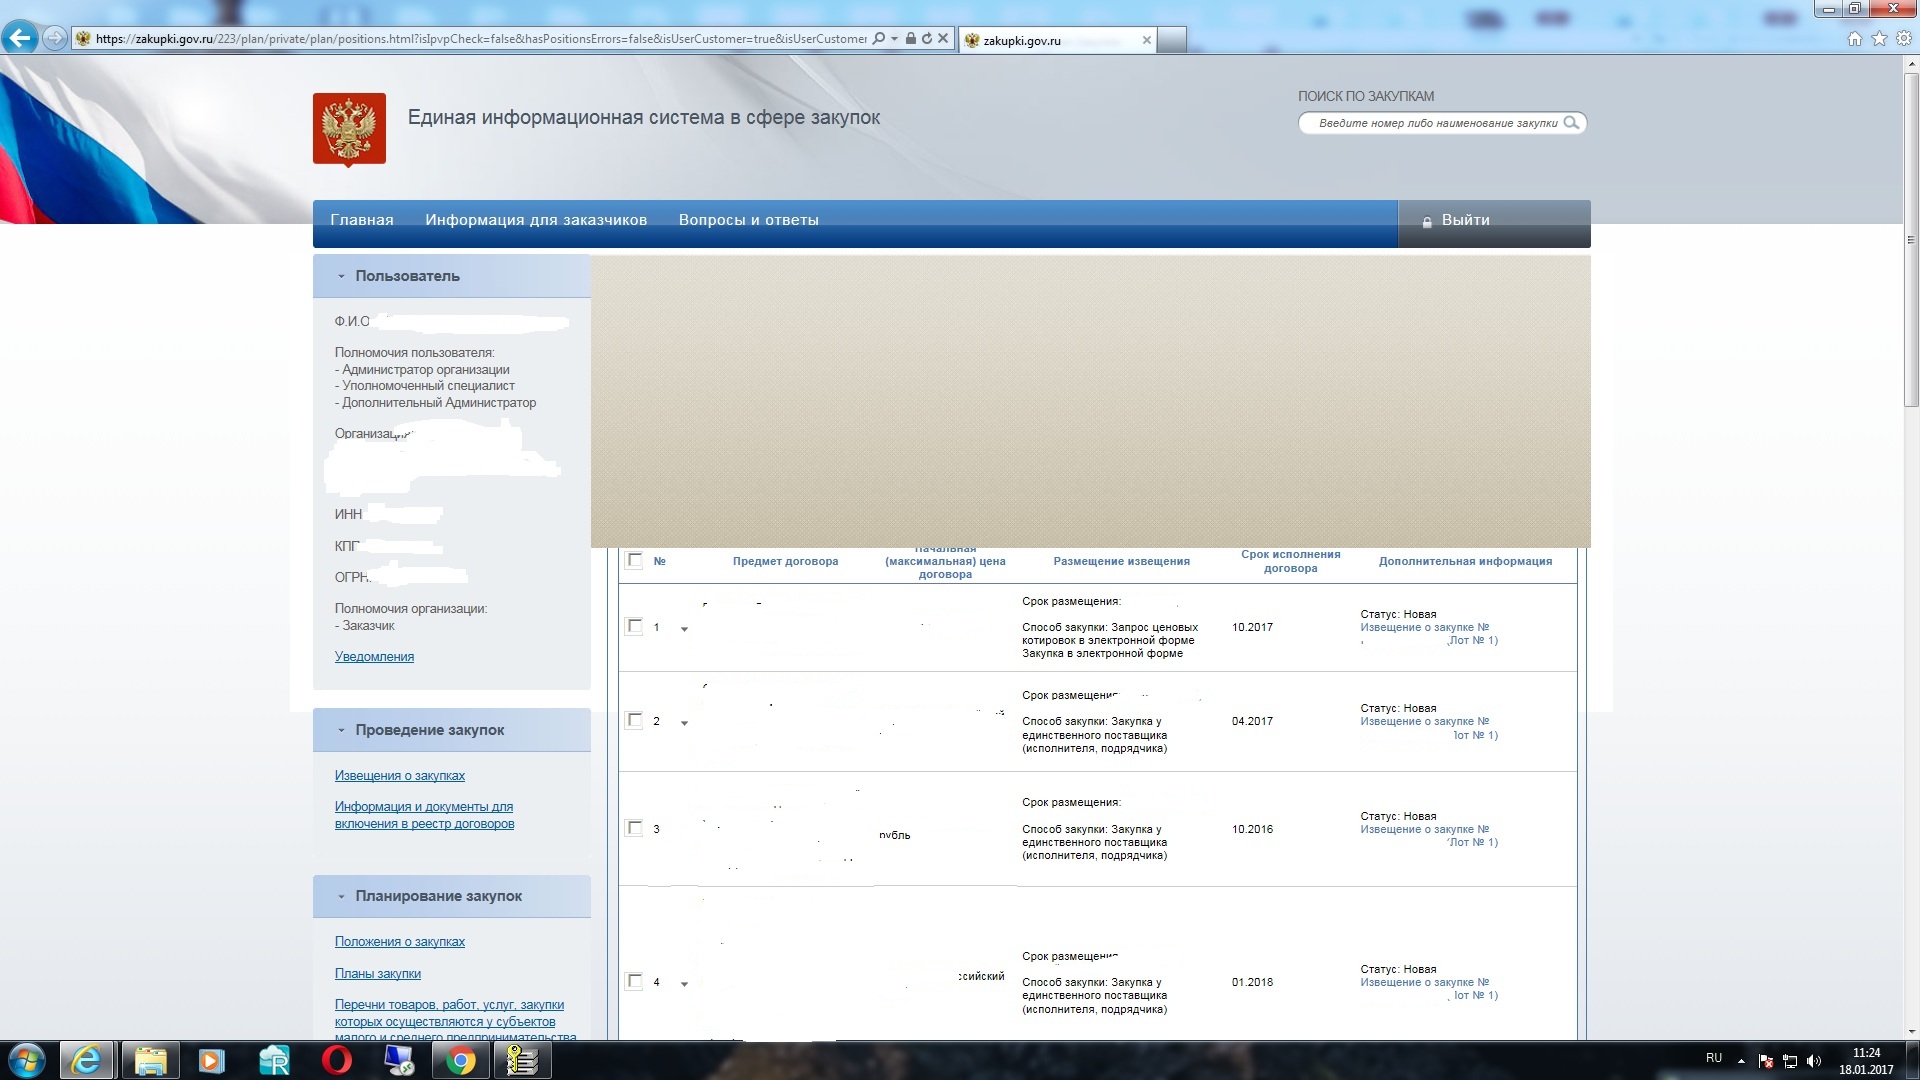
Task: Launch Opera from the taskbar
Action: pos(336,1060)
